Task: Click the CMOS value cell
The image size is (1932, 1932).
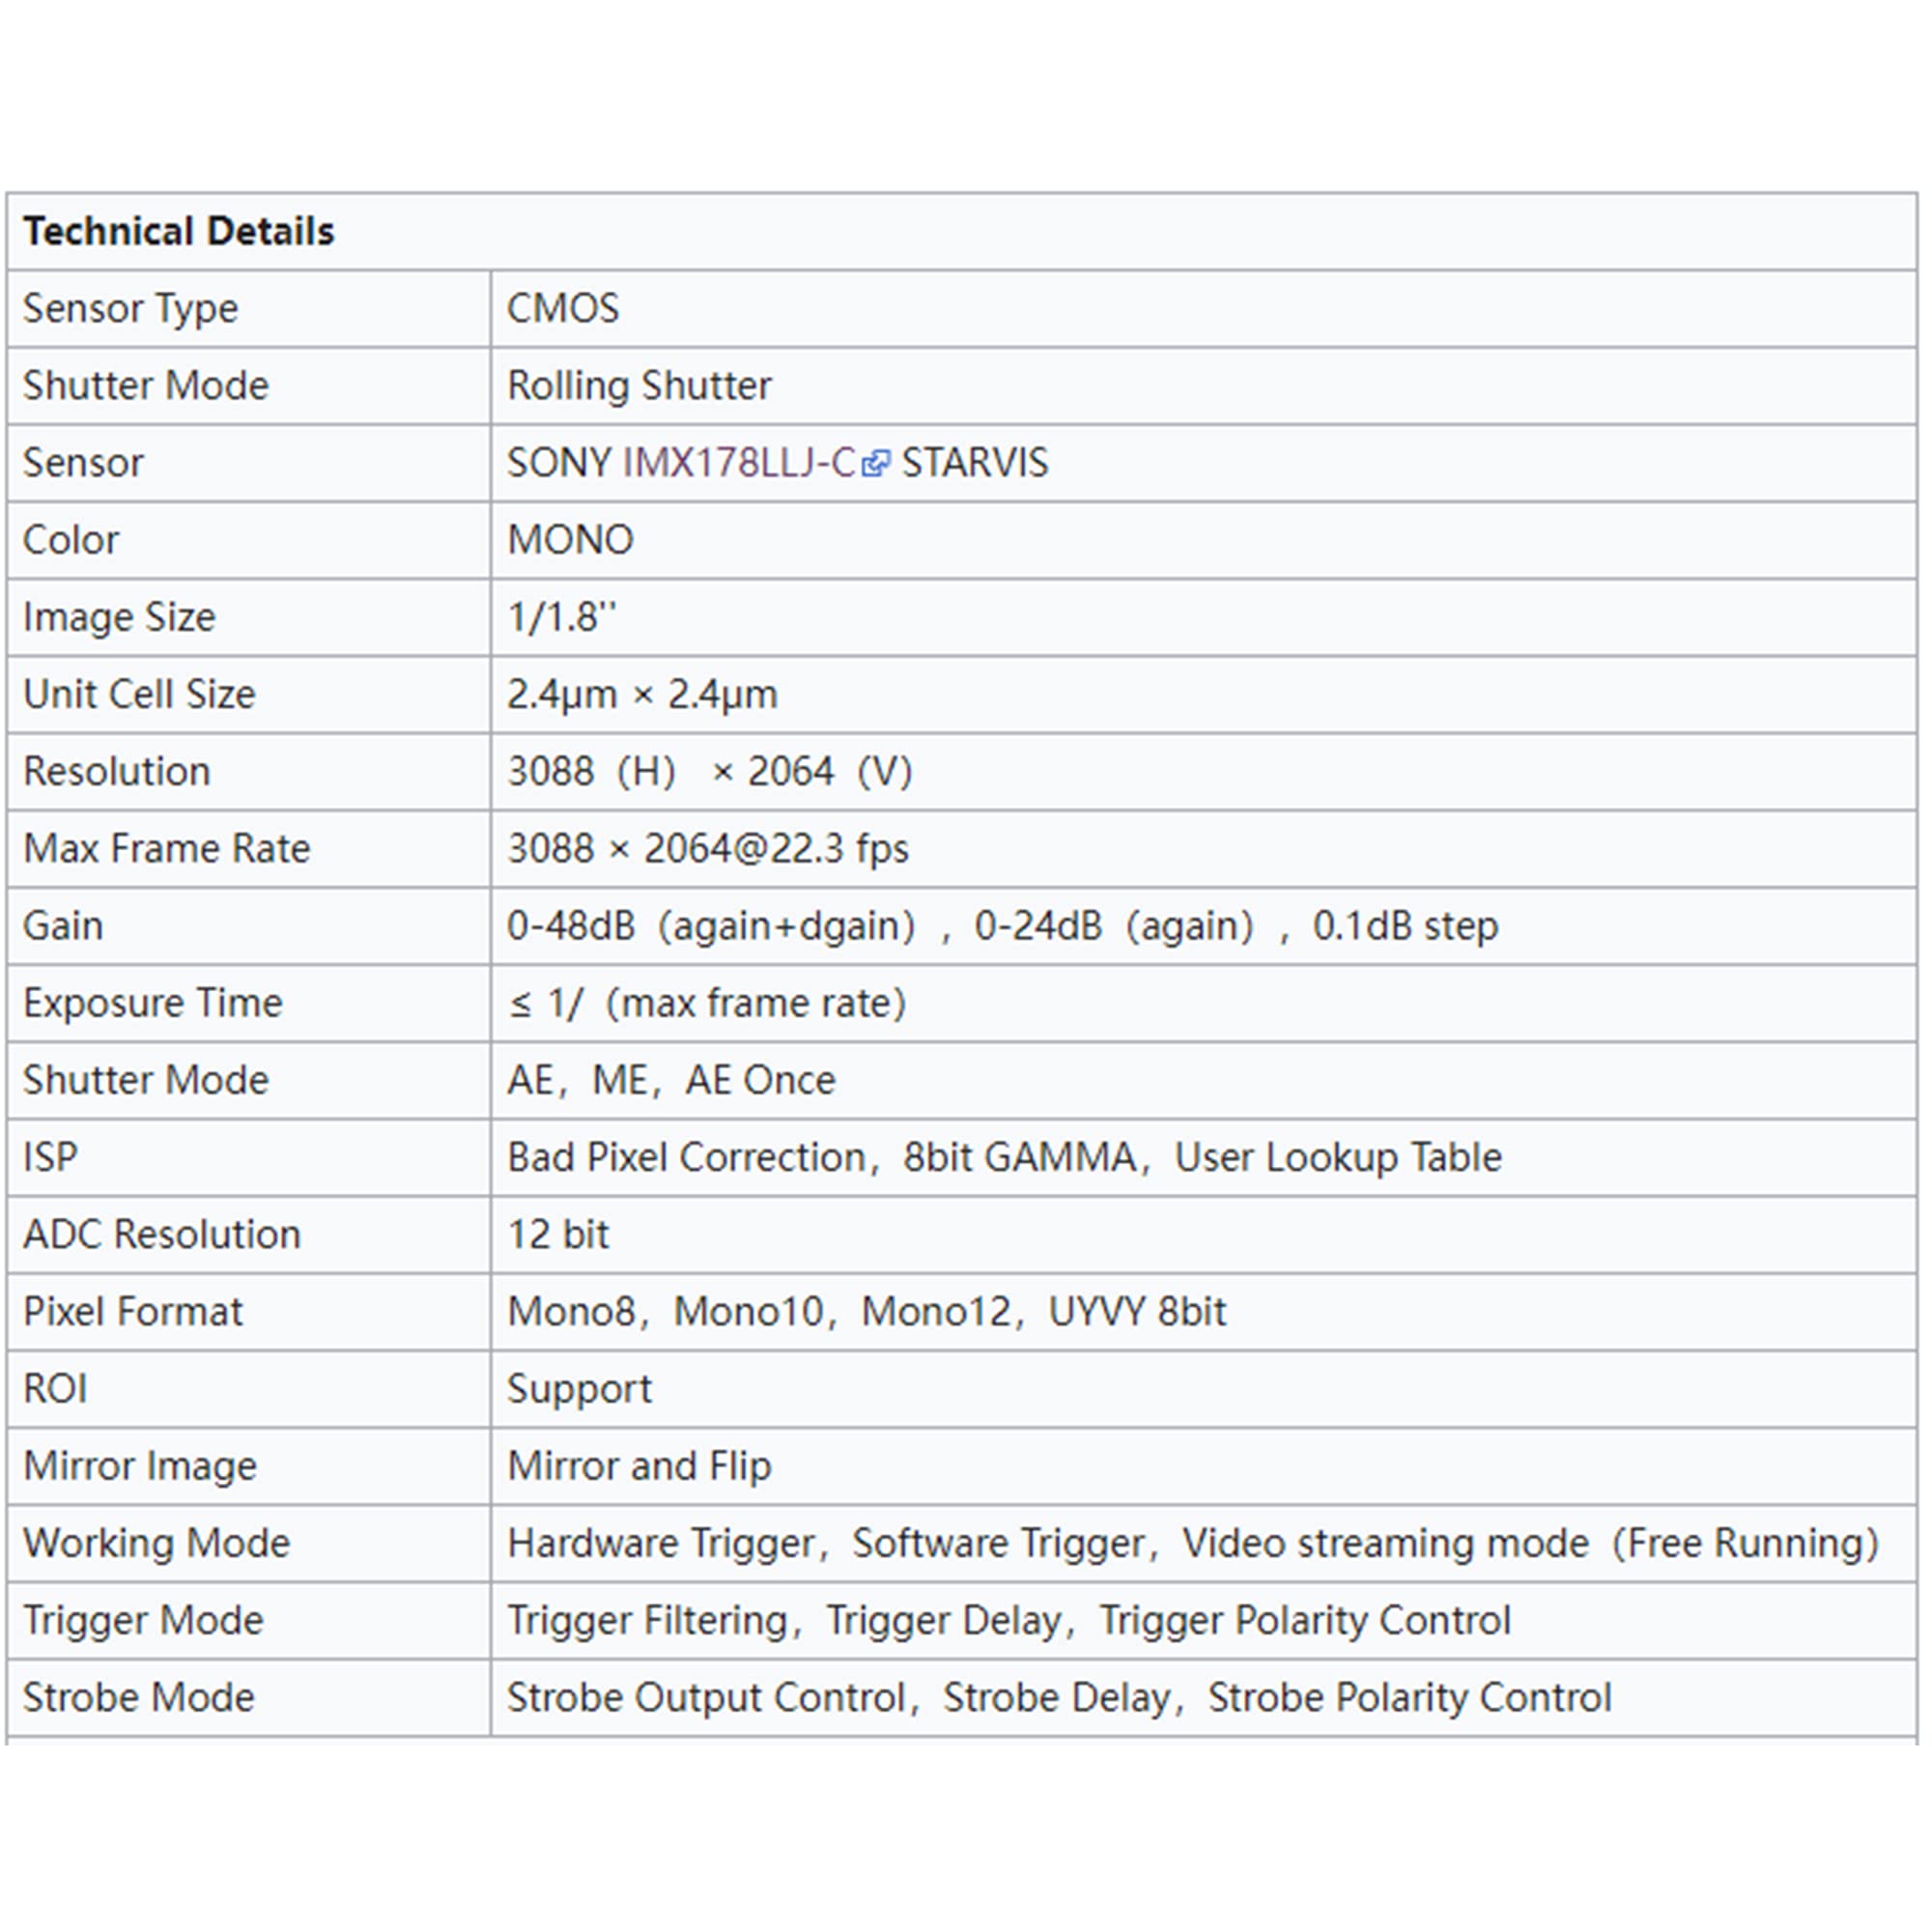Action: pyautogui.click(x=563, y=309)
